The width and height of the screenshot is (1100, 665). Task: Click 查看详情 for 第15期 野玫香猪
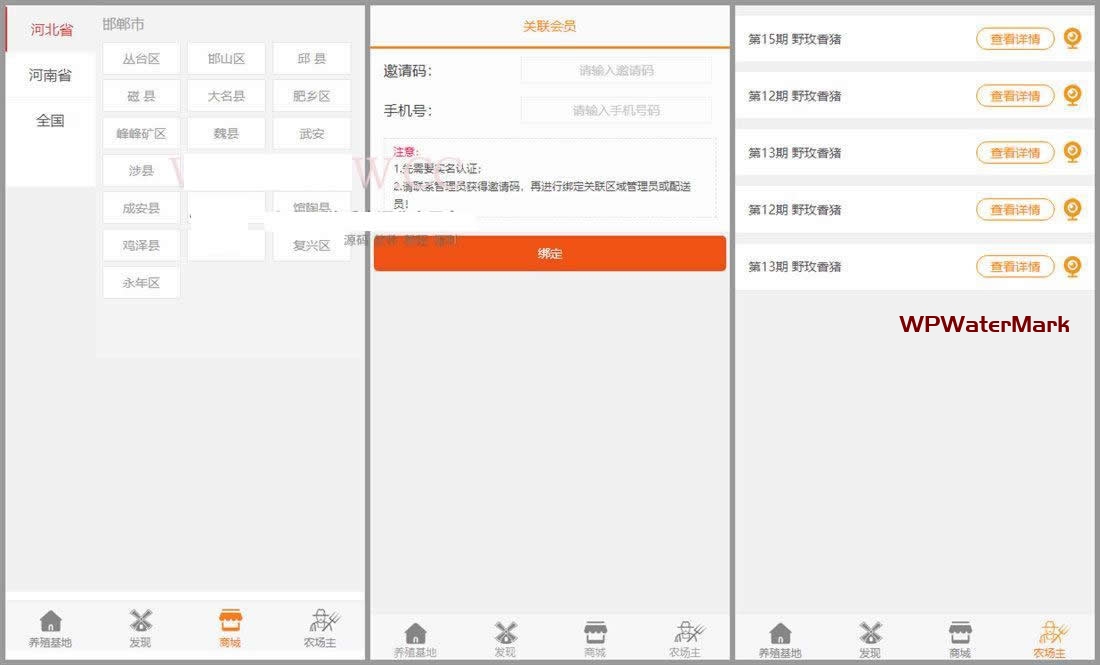pyautogui.click(x=1015, y=39)
